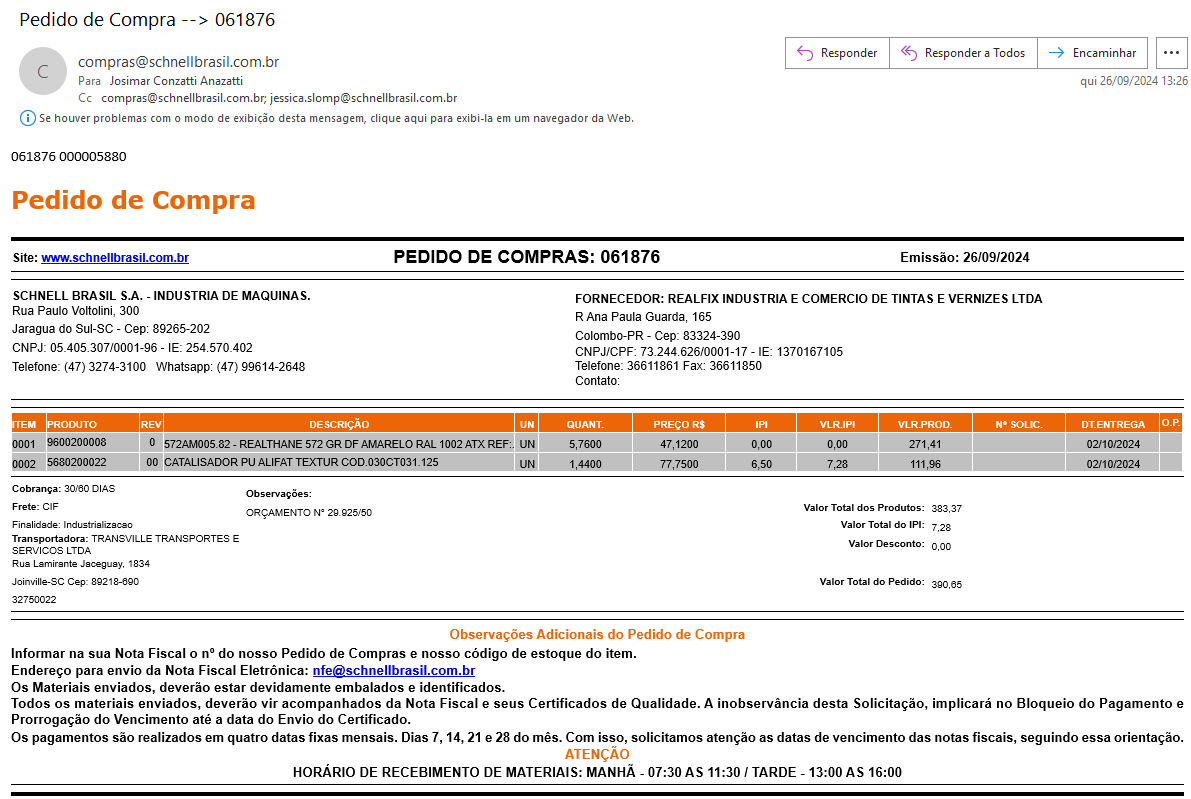Viewport: 1191px width, 799px height.
Task: Click the info icon in the message bar
Action: pyautogui.click(x=27, y=118)
